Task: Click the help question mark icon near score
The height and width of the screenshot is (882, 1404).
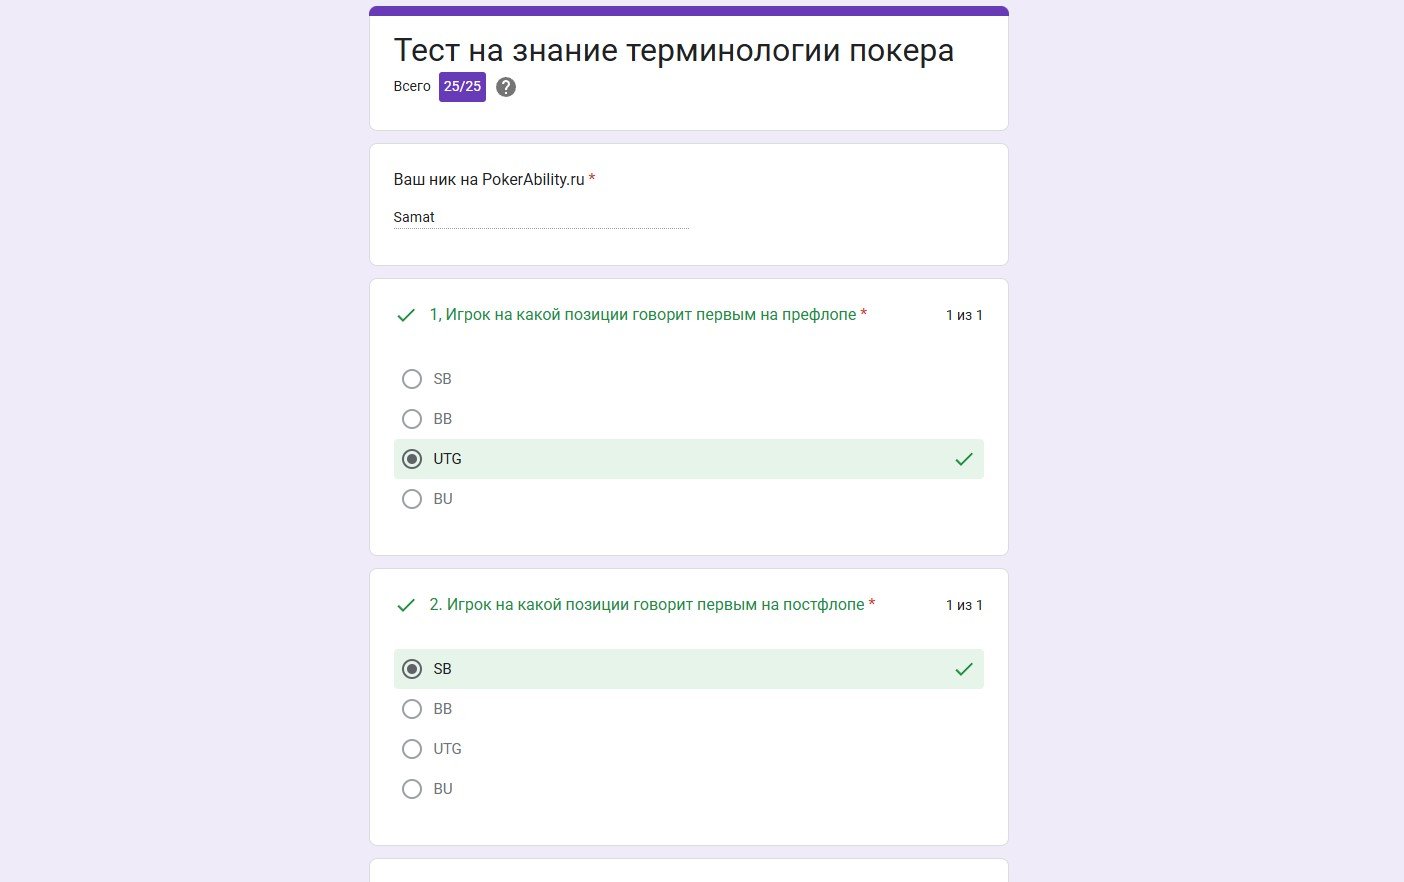Action: click(x=506, y=87)
